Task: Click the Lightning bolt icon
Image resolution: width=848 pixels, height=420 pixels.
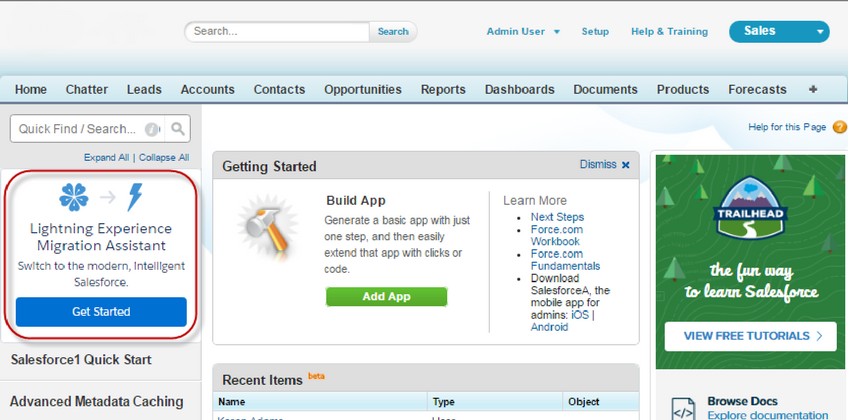Action: [x=135, y=197]
